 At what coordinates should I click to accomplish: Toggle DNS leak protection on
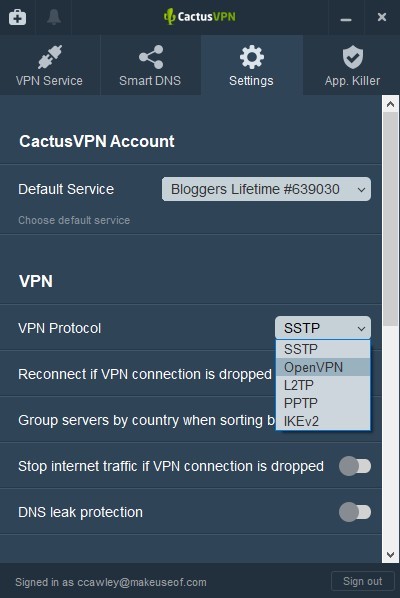coord(355,512)
